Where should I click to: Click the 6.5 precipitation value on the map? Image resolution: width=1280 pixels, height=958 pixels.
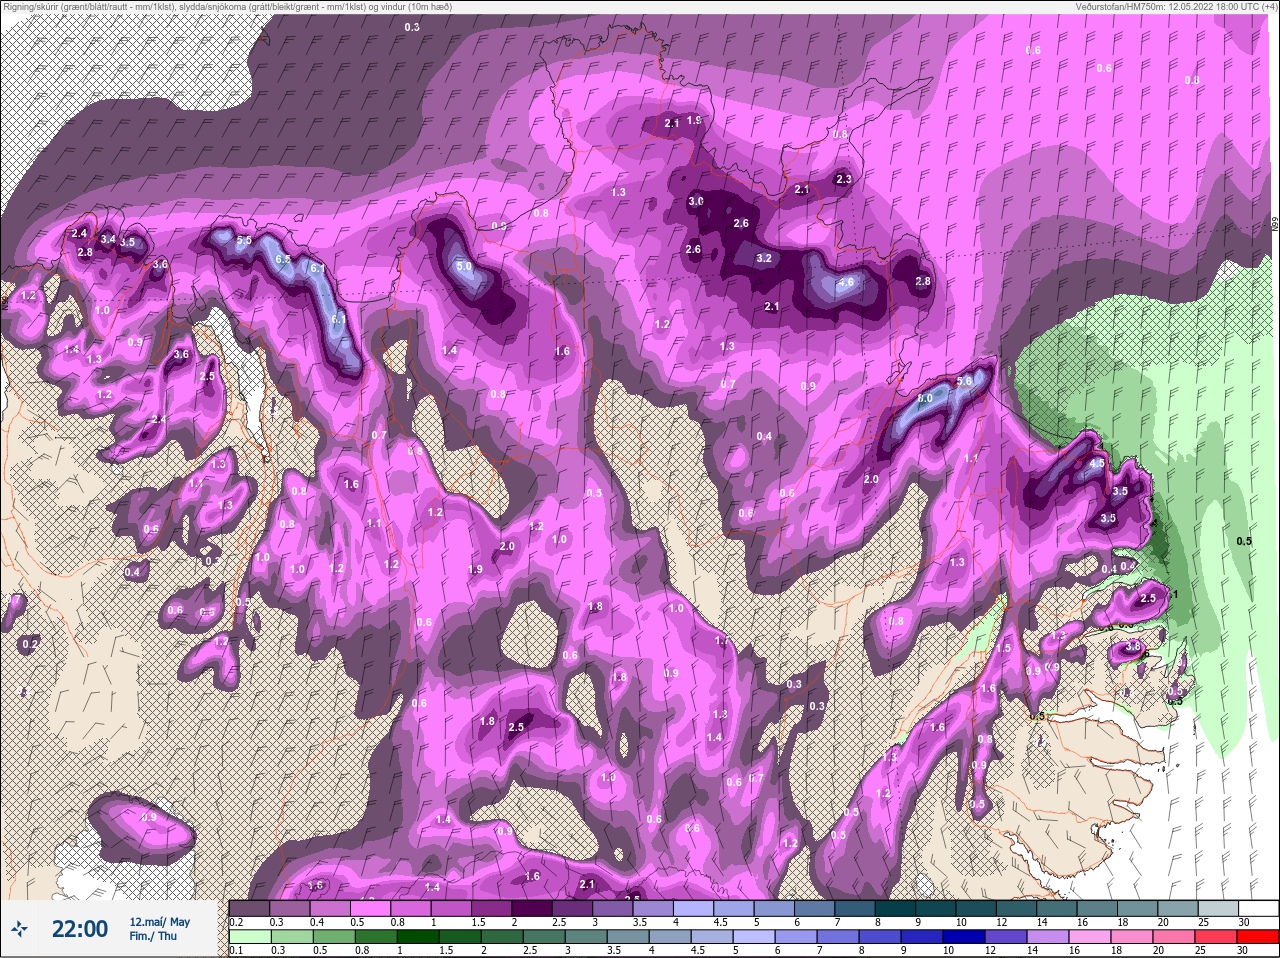tap(283, 259)
